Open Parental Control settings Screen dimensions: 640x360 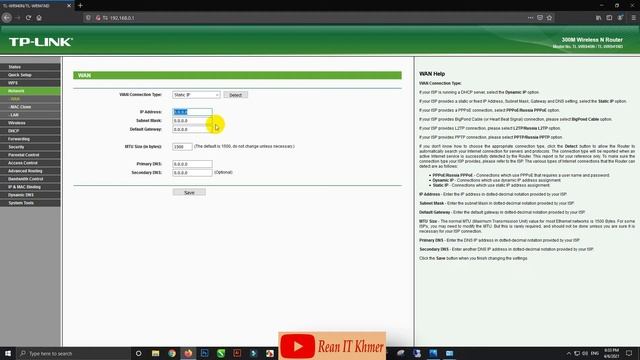(x=30, y=155)
